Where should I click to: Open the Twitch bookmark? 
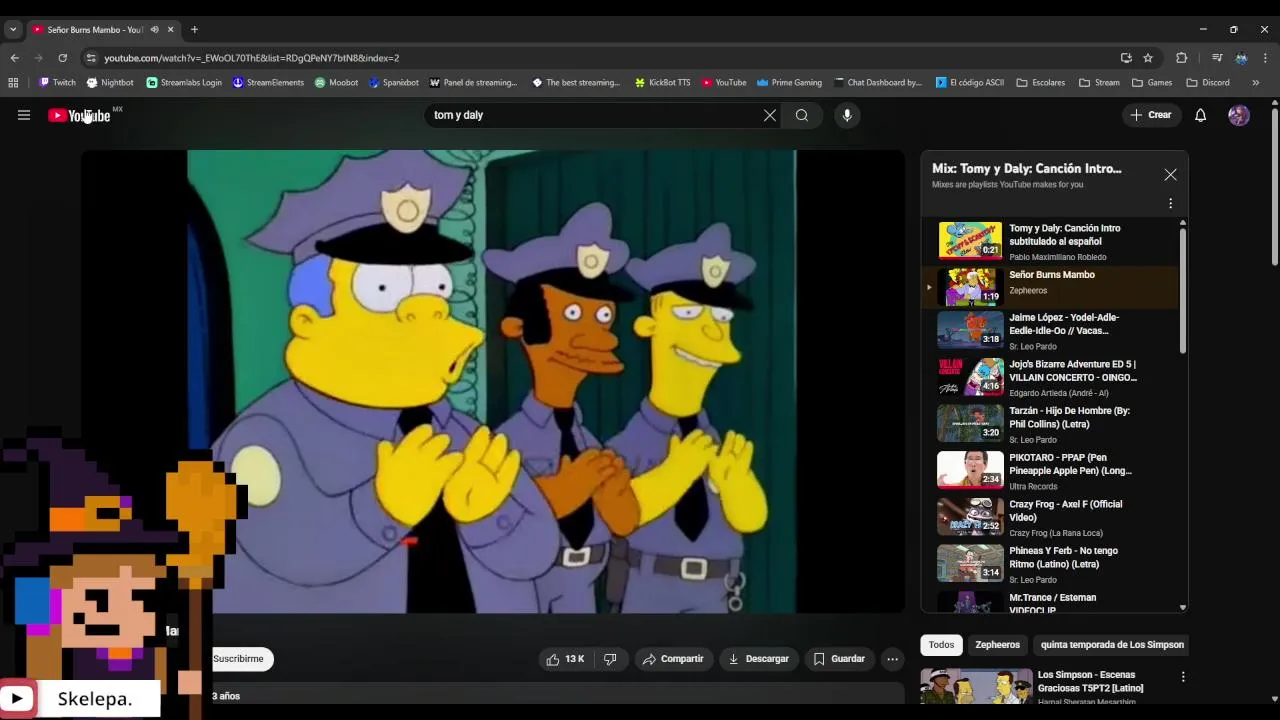pyautogui.click(x=57, y=83)
